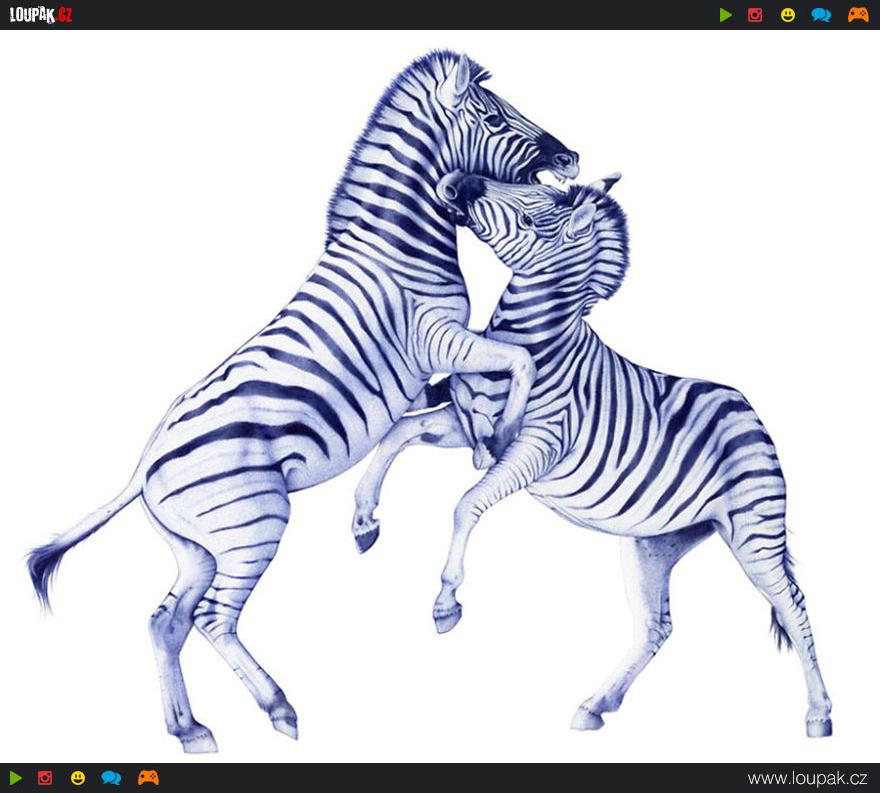The width and height of the screenshot is (880, 793).
Task: Click the orange gamepad icon in bottom bar
Action: coord(148,778)
